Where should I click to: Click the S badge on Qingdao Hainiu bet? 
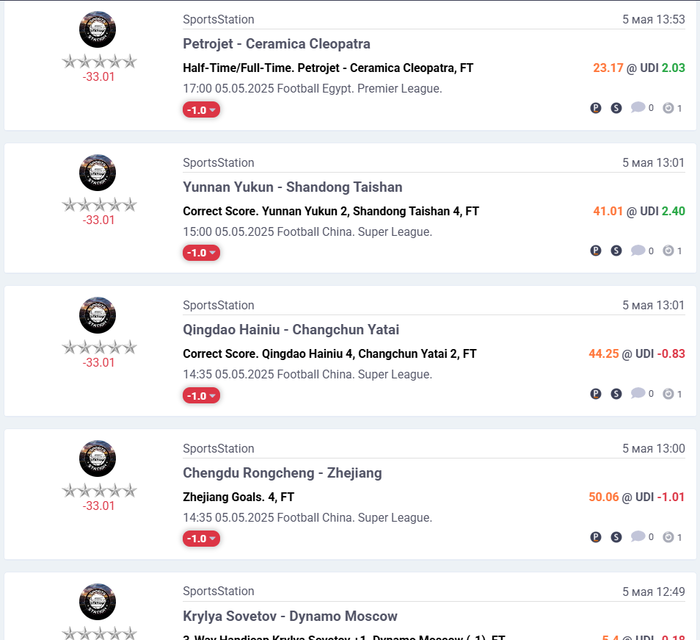(616, 394)
